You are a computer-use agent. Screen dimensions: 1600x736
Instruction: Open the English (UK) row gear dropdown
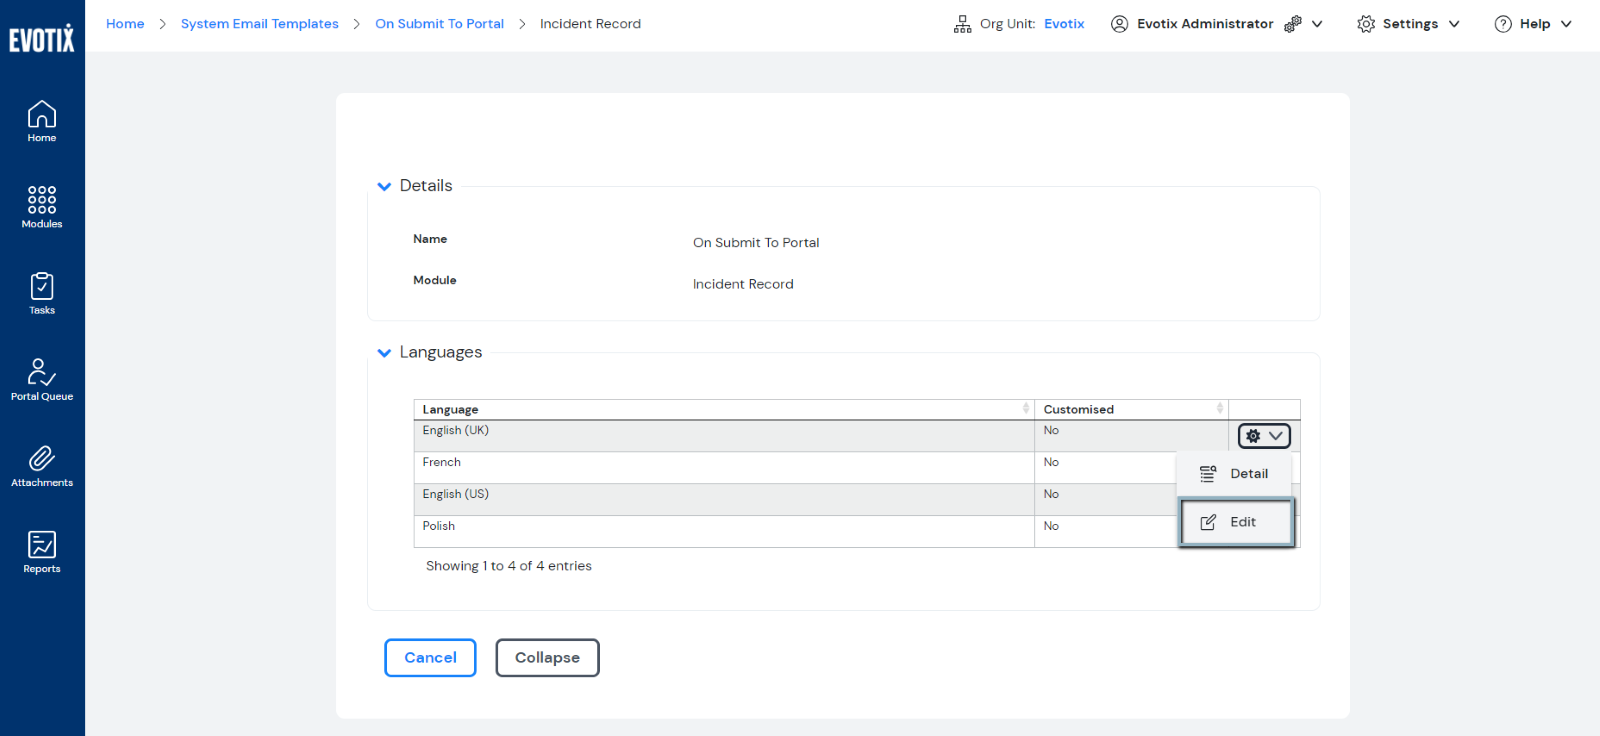pyautogui.click(x=1264, y=436)
